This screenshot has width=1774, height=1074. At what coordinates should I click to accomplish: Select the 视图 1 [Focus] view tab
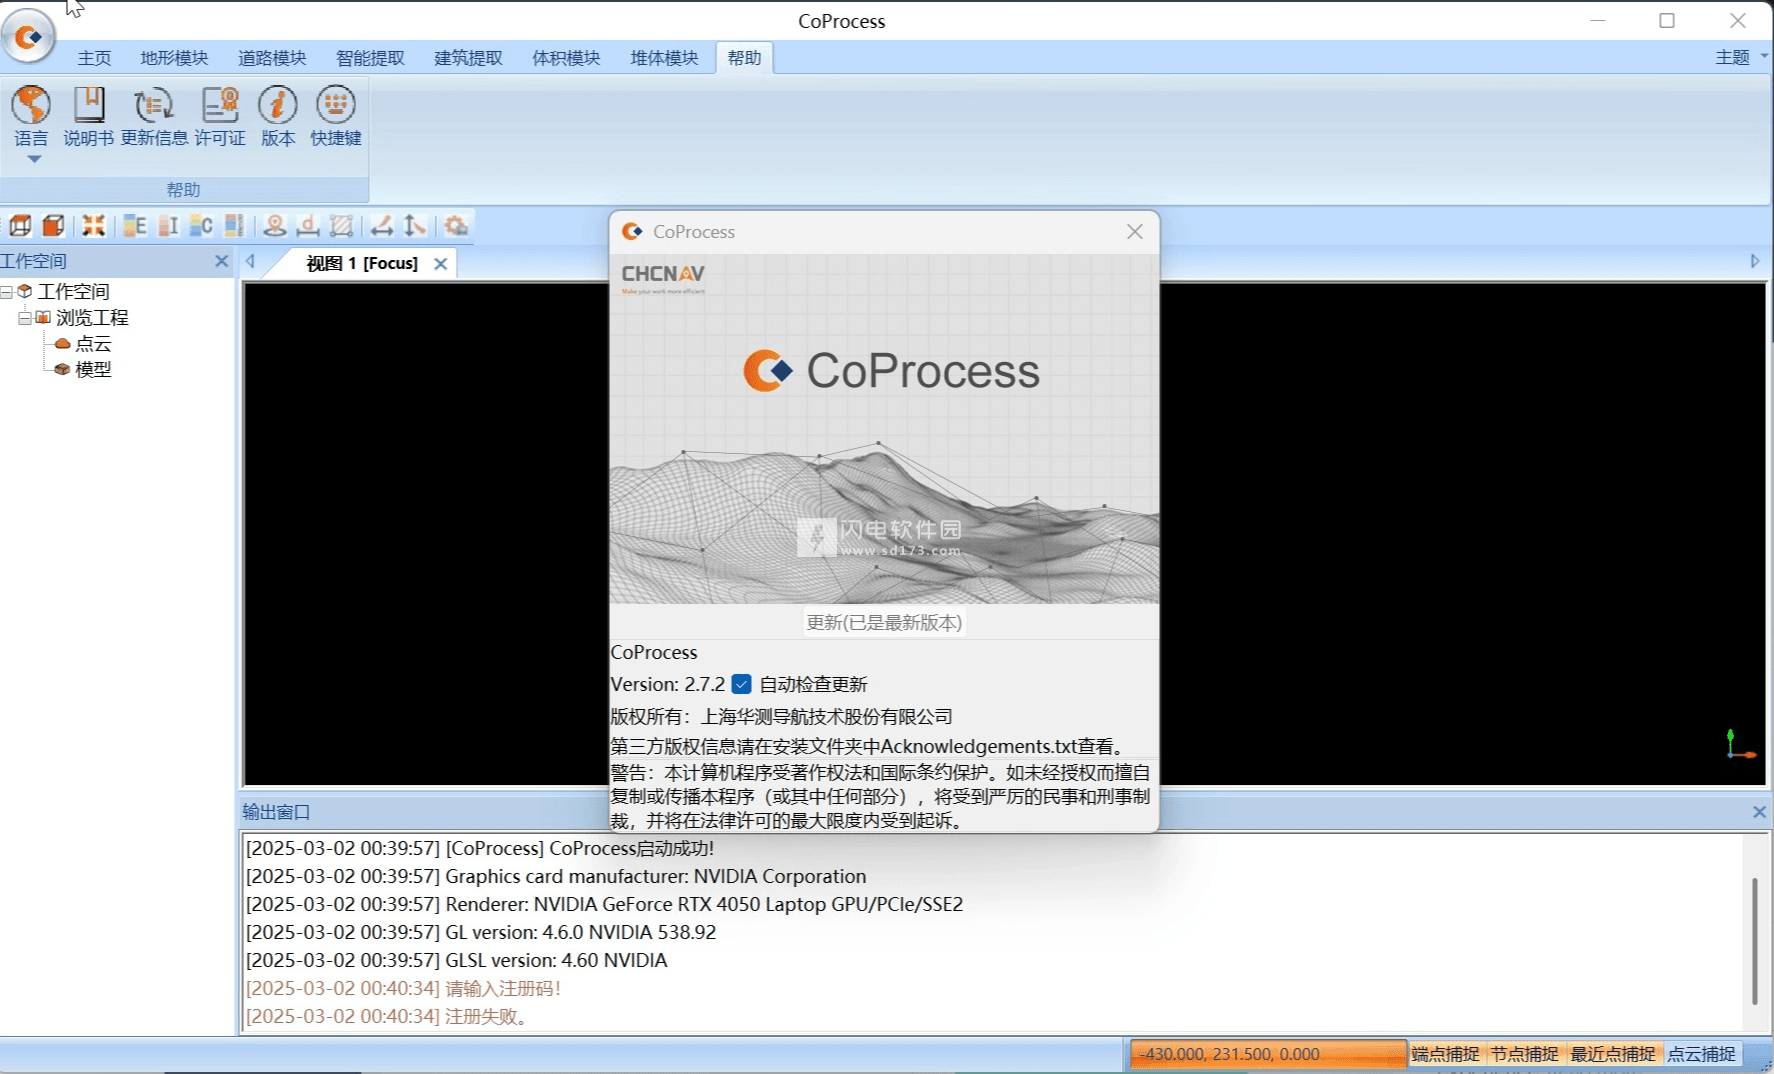pyautogui.click(x=362, y=263)
